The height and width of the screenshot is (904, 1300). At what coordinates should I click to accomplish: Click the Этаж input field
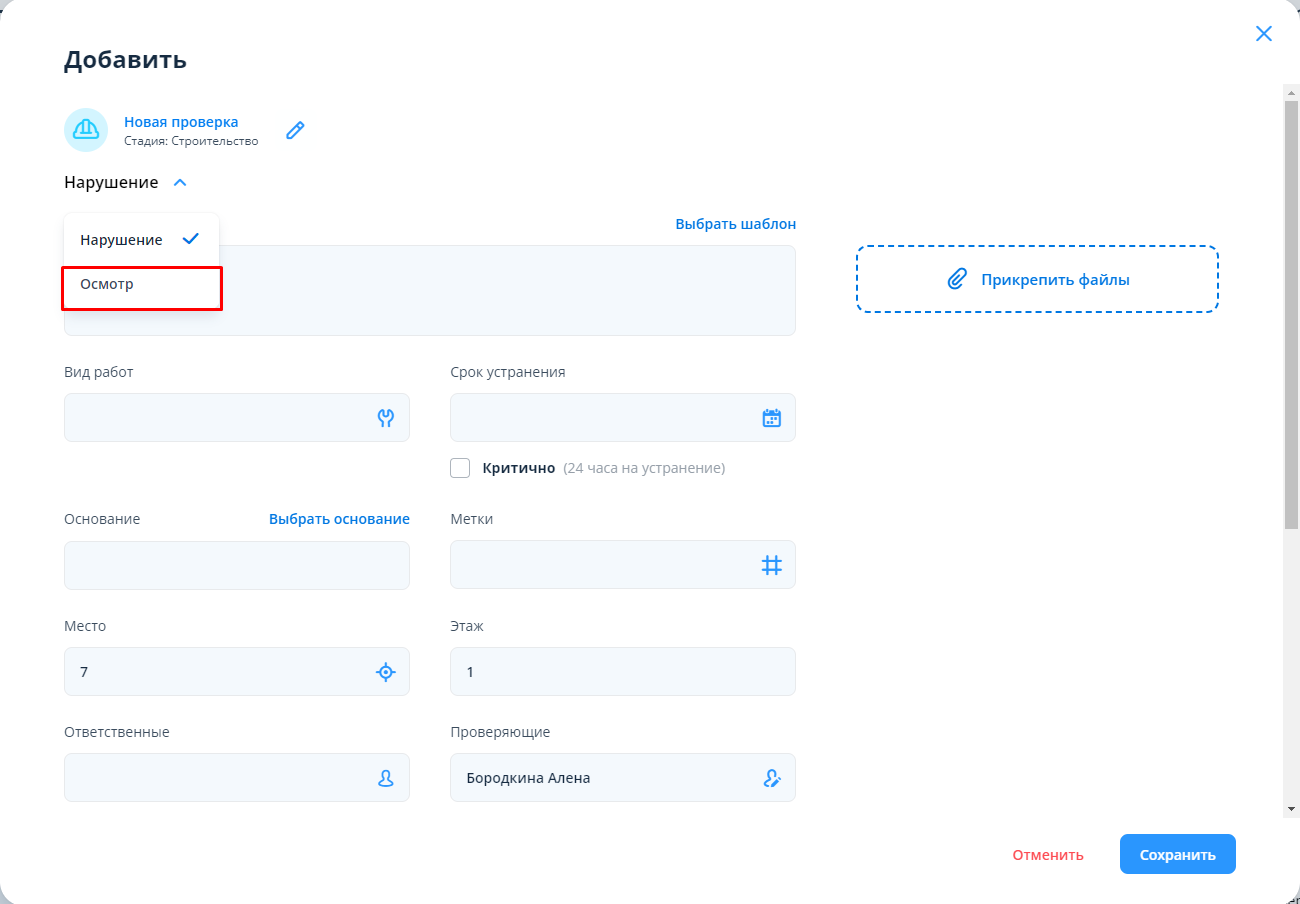pyautogui.click(x=622, y=672)
